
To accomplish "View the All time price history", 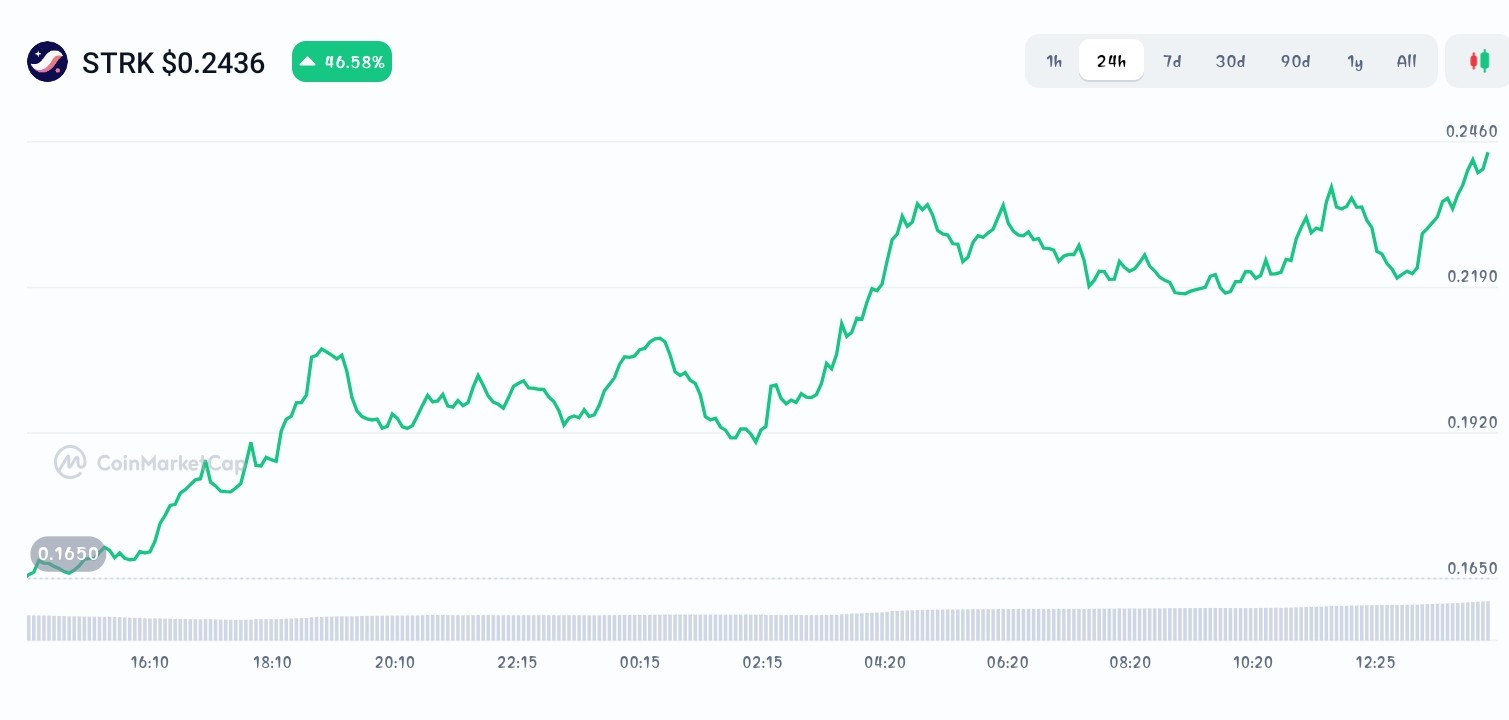I will (x=1406, y=61).
